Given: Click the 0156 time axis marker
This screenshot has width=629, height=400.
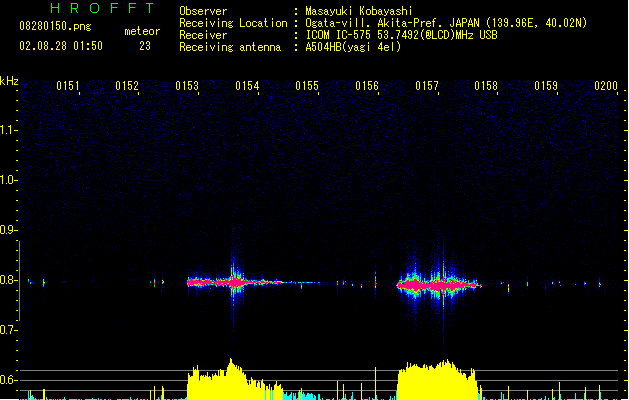Looking at the screenshot, I should click(x=367, y=86).
